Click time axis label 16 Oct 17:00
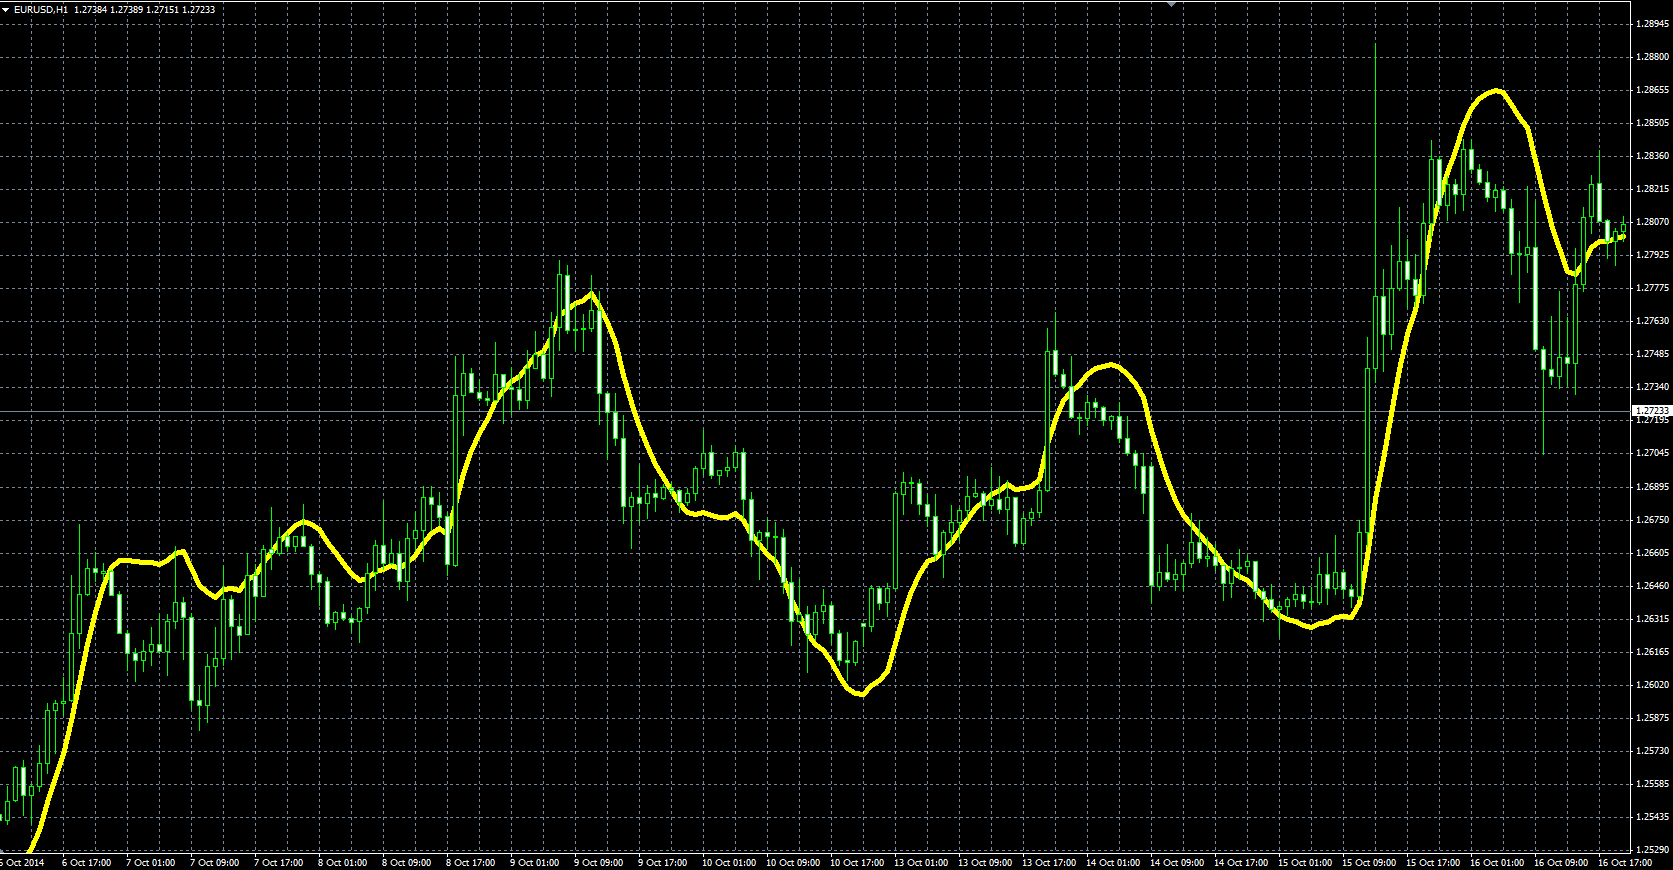1673x870 pixels. tap(1625, 862)
